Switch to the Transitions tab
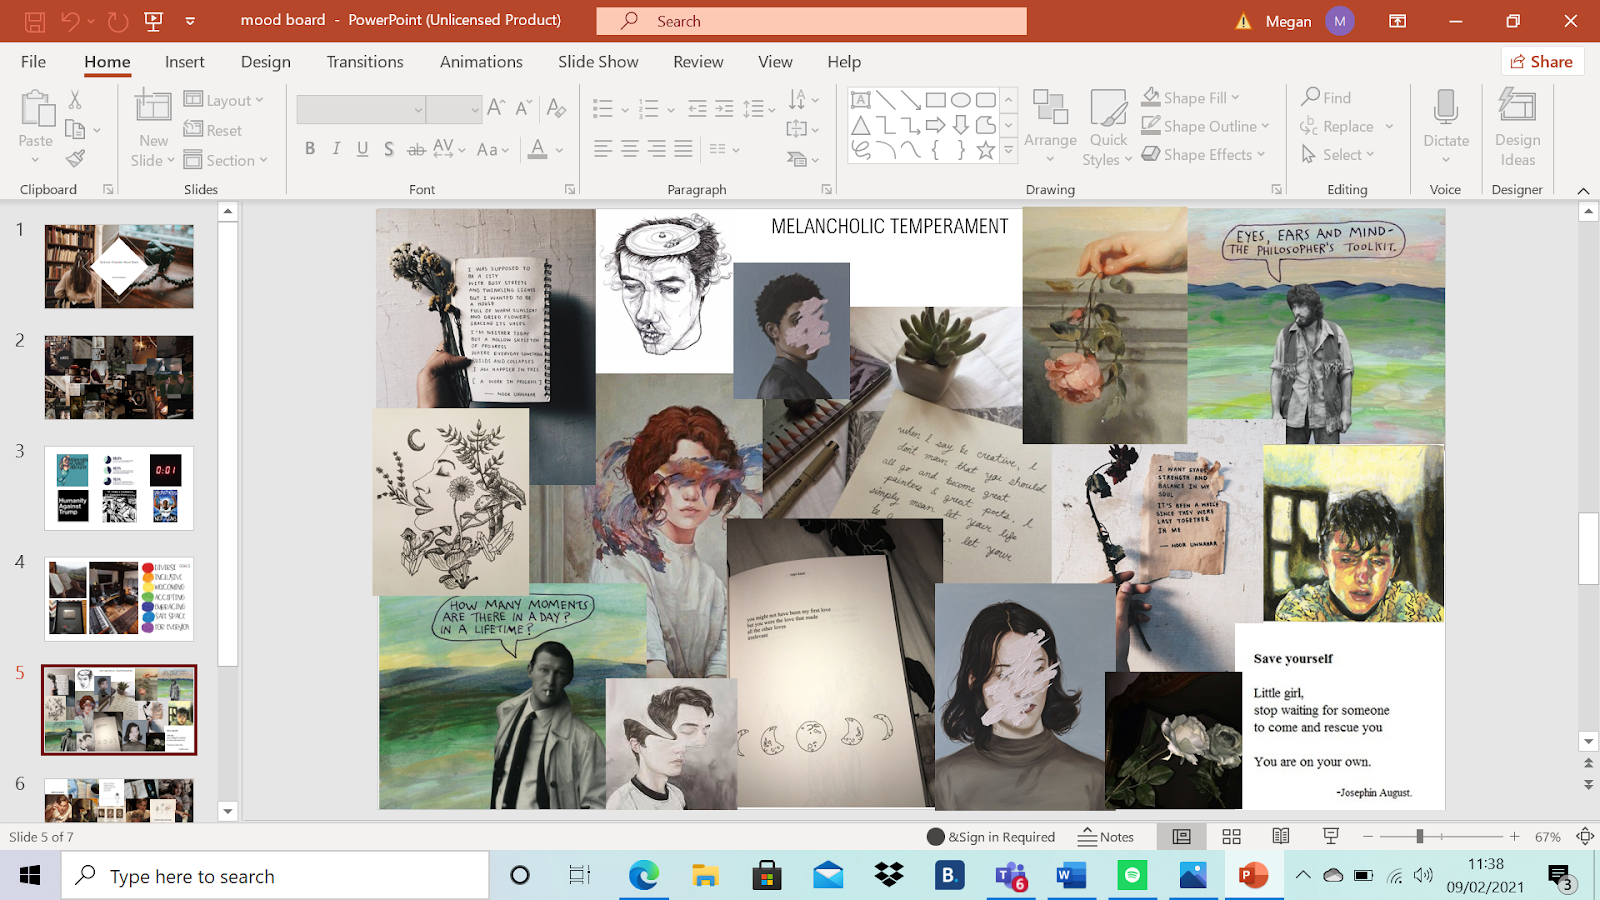The width and height of the screenshot is (1600, 900). click(365, 62)
